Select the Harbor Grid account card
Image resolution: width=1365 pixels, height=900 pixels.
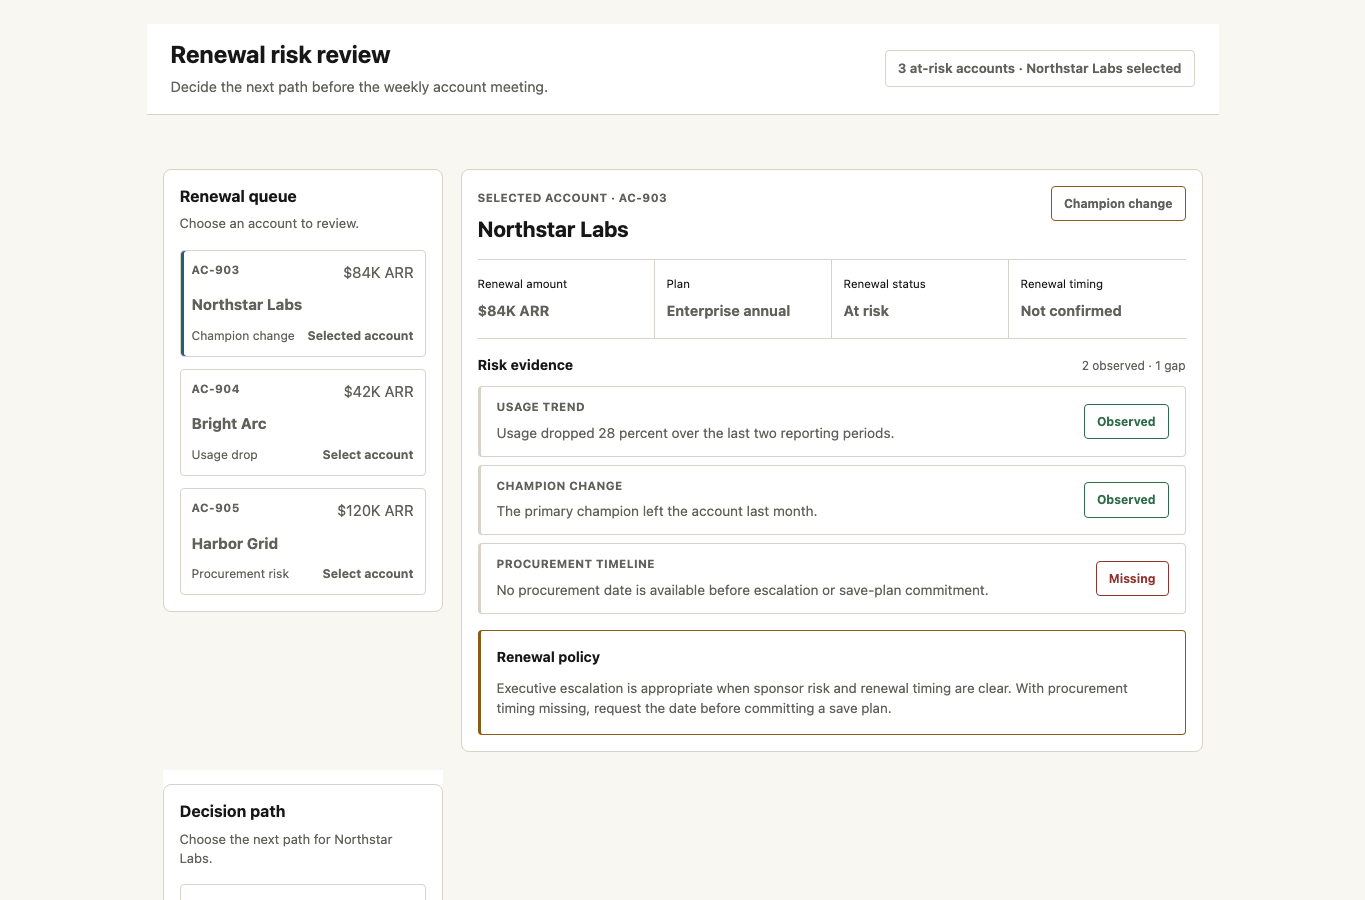pyautogui.click(x=303, y=541)
